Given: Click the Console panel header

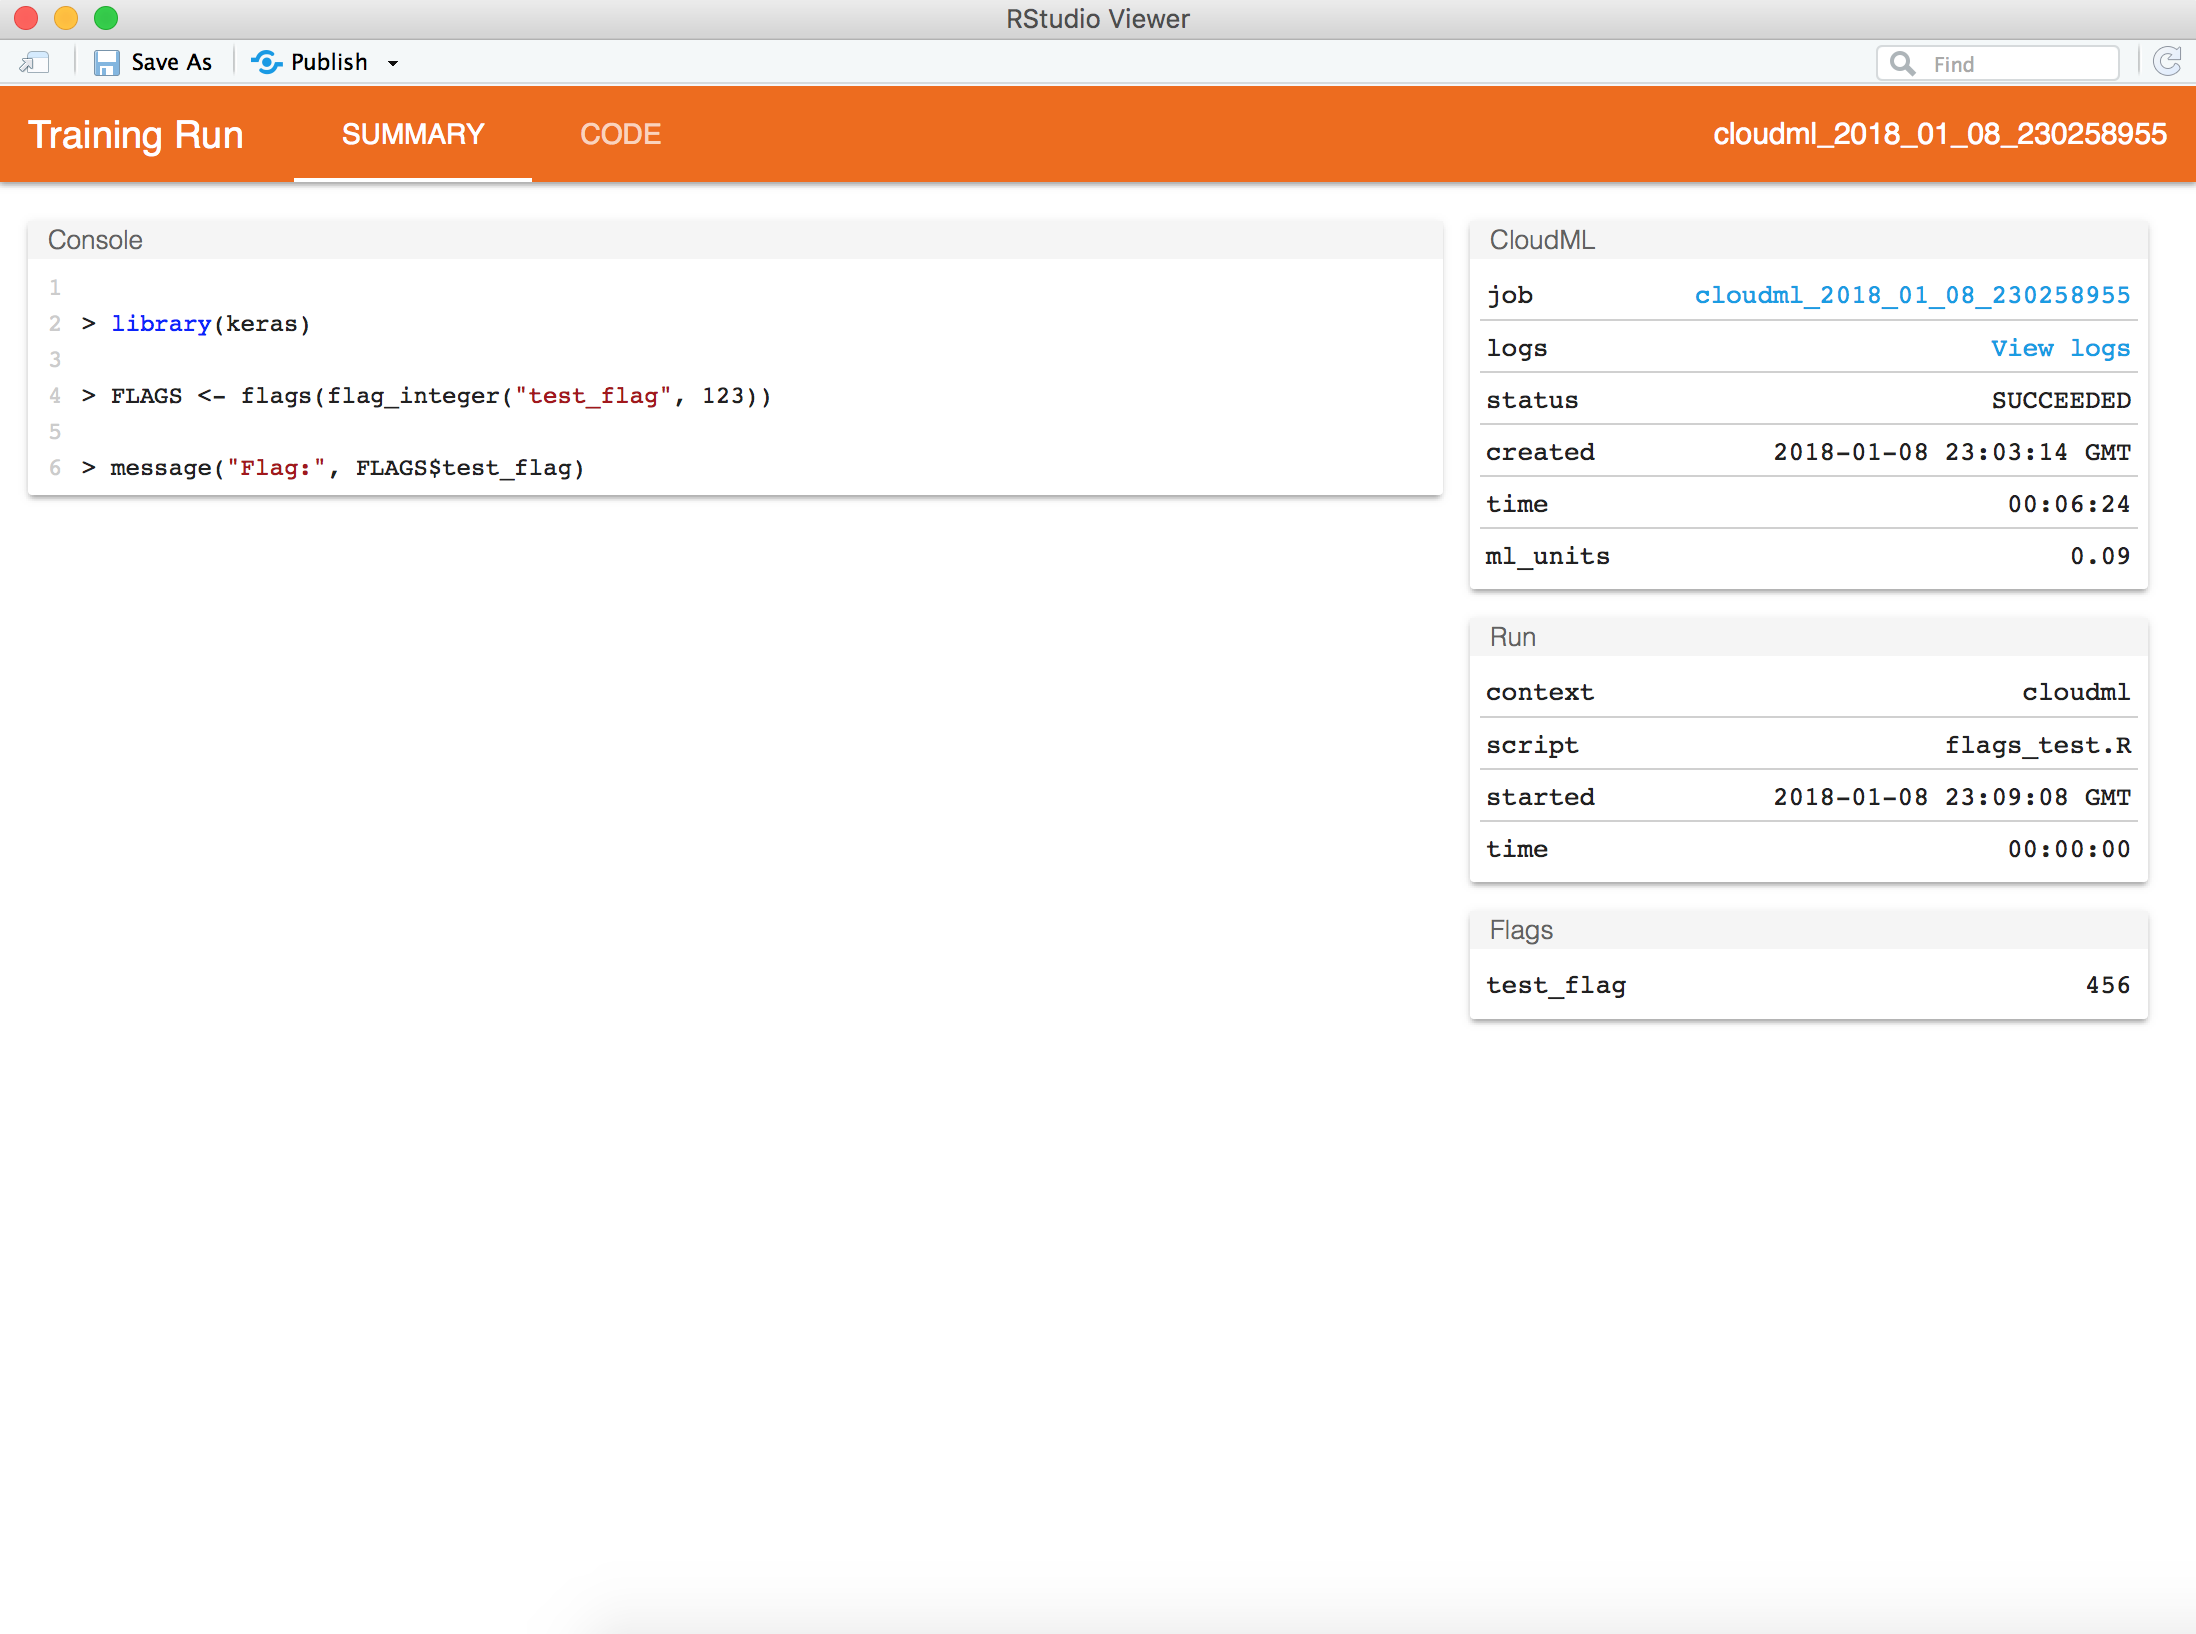Looking at the screenshot, I should 94,239.
